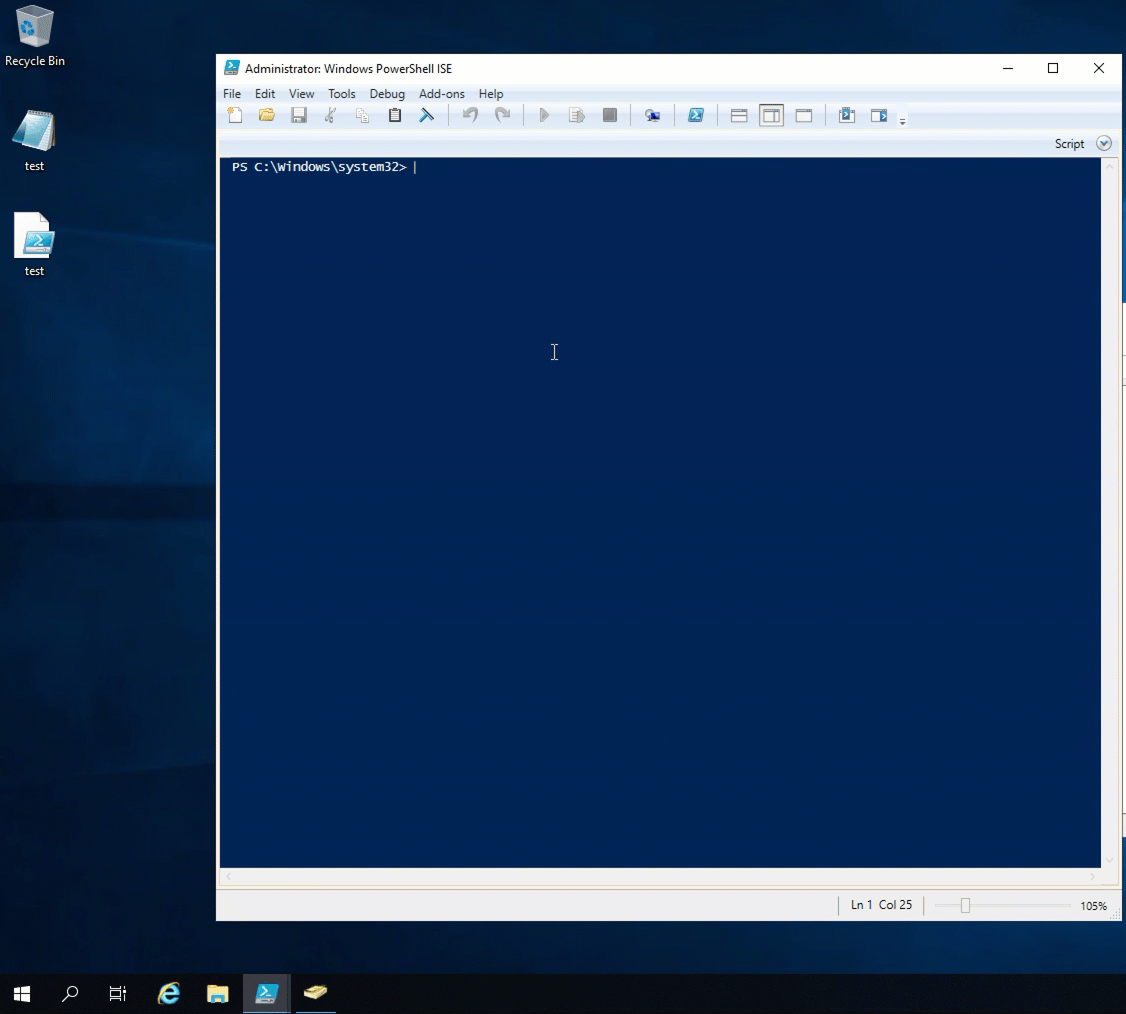This screenshot has height=1014, width=1126.
Task: Open the Debug menu
Action: coord(387,93)
